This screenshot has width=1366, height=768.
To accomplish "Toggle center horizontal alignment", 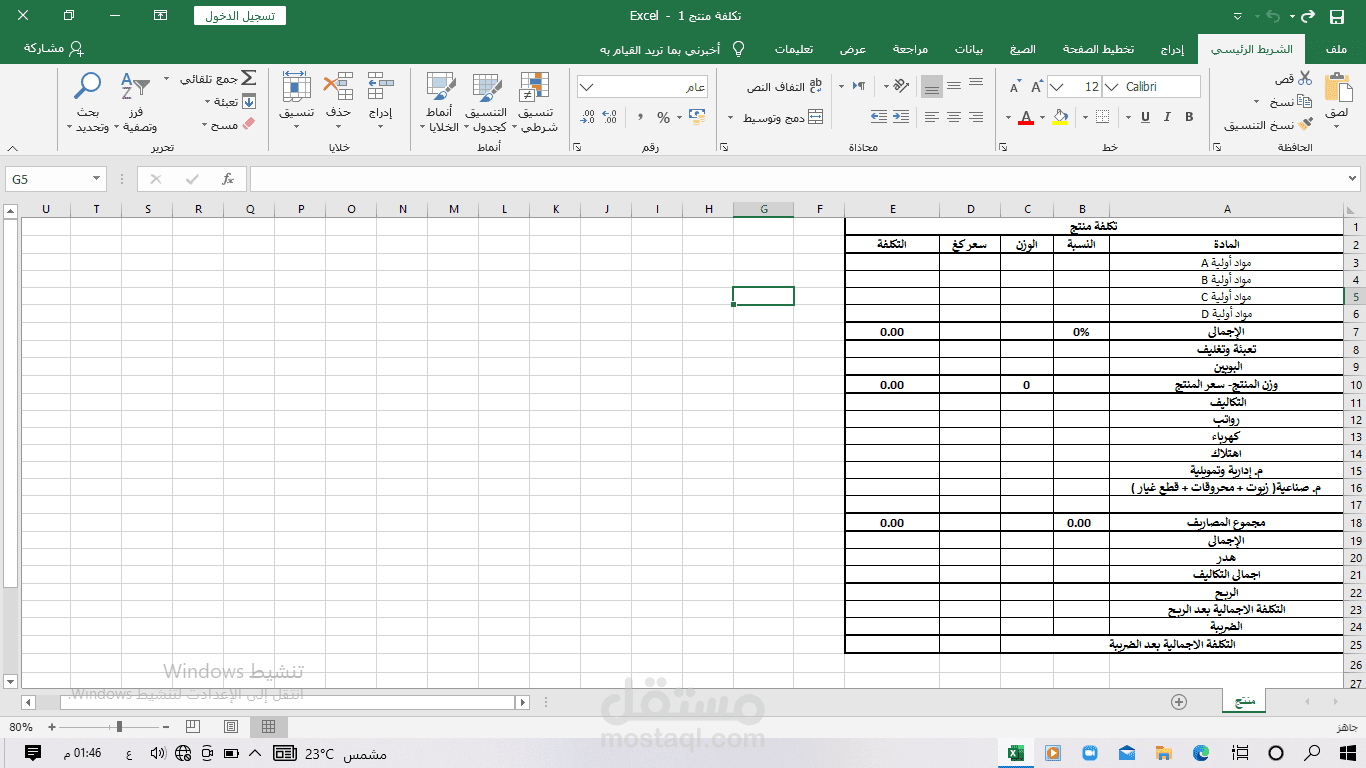I will [x=954, y=117].
